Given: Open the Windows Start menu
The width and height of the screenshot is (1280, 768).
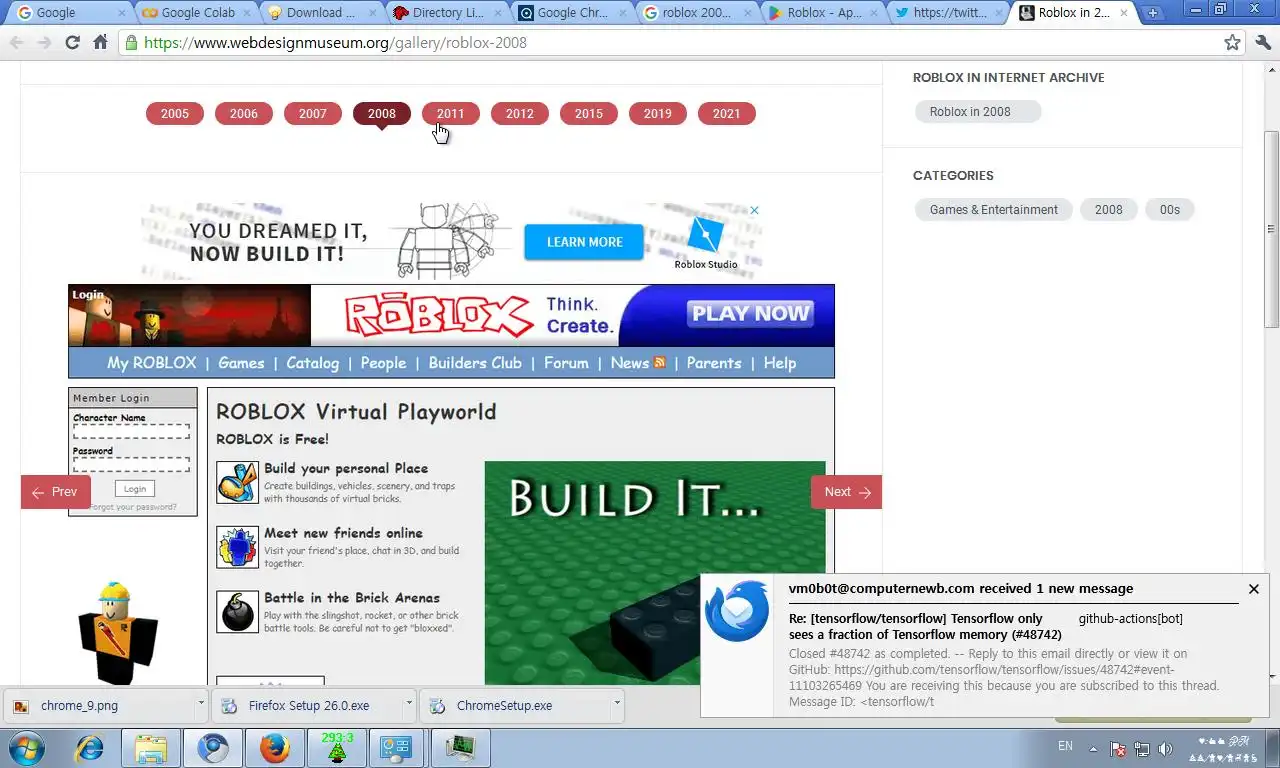Looking at the screenshot, I should [25, 748].
